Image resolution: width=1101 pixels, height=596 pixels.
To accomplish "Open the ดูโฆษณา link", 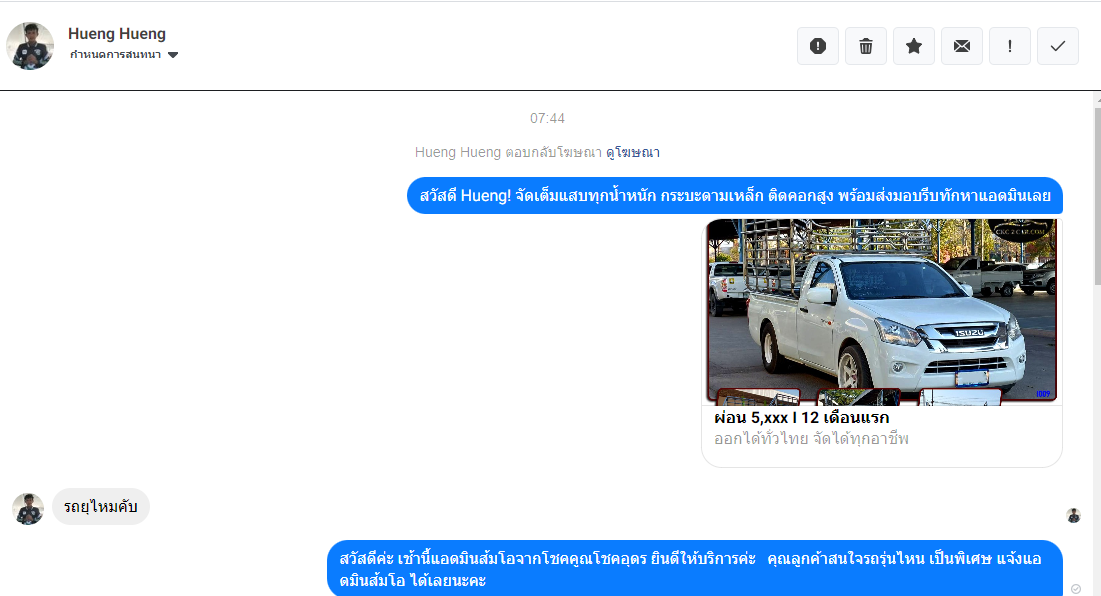I will tap(633, 152).
